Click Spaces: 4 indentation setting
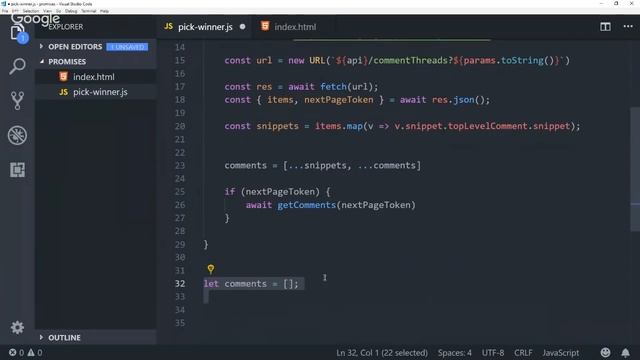This screenshot has width=640, height=360. pyautogui.click(x=454, y=353)
